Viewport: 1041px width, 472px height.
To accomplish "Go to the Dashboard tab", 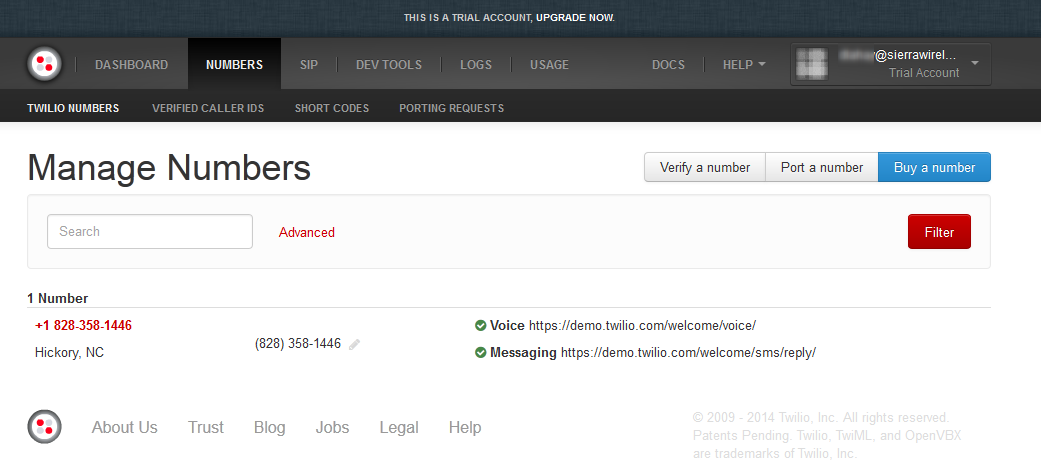I will click(x=131, y=65).
